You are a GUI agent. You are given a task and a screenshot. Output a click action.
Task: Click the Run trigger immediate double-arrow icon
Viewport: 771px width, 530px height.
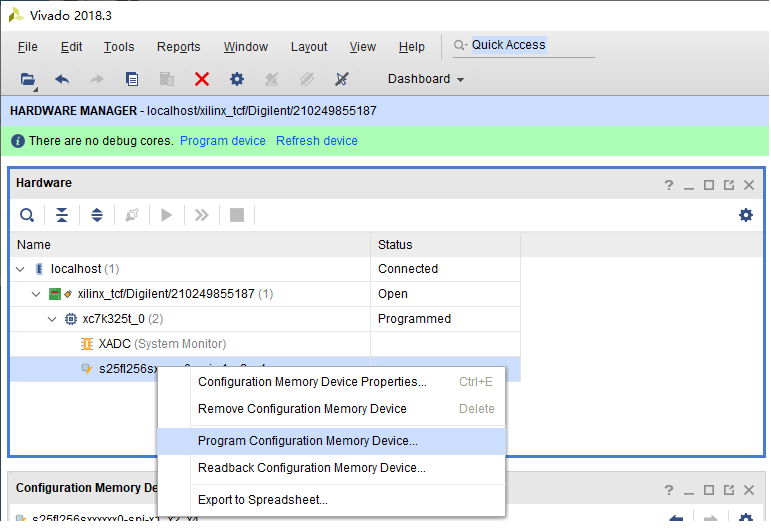(x=202, y=215)
